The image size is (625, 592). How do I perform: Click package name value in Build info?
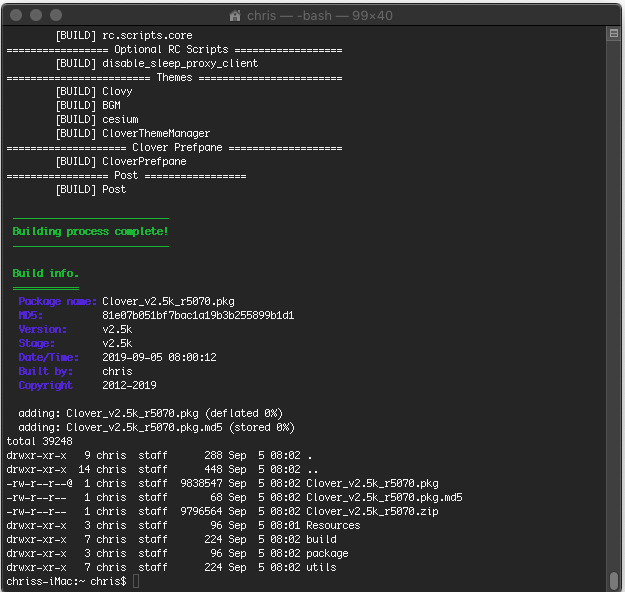click(x=168, y=301)
